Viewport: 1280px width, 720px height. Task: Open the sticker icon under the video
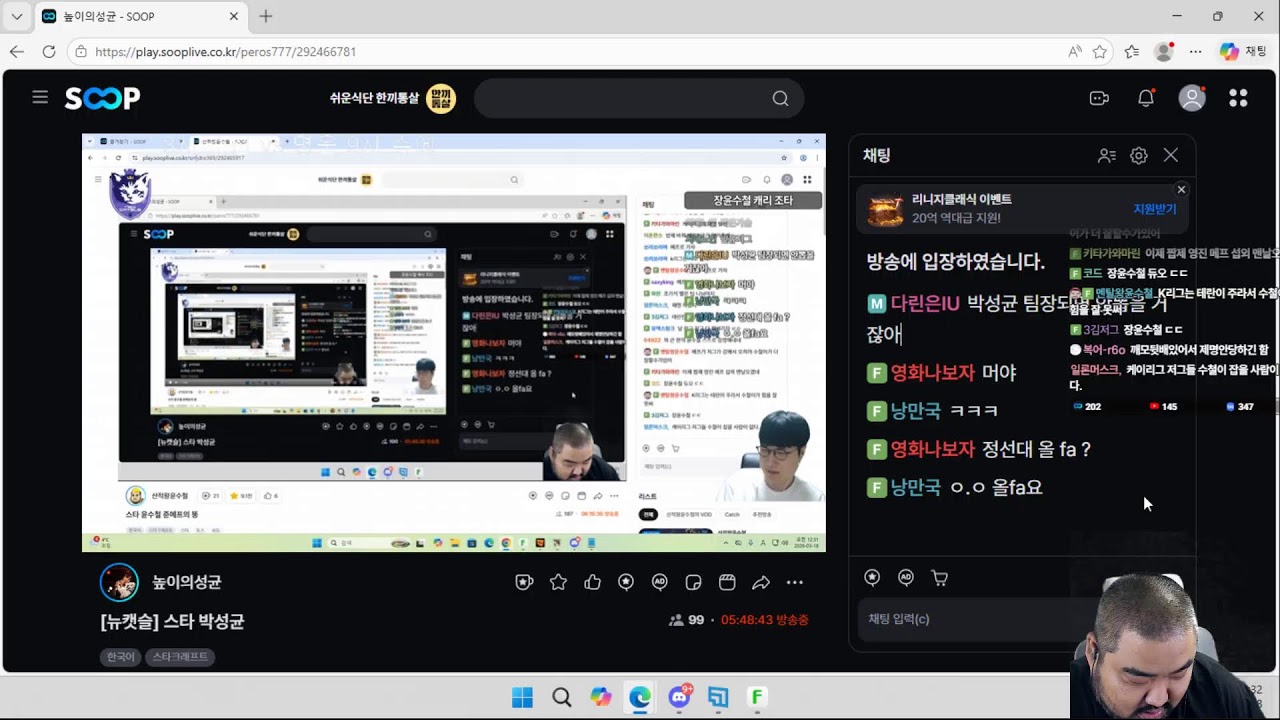click(x=693, y=582)
